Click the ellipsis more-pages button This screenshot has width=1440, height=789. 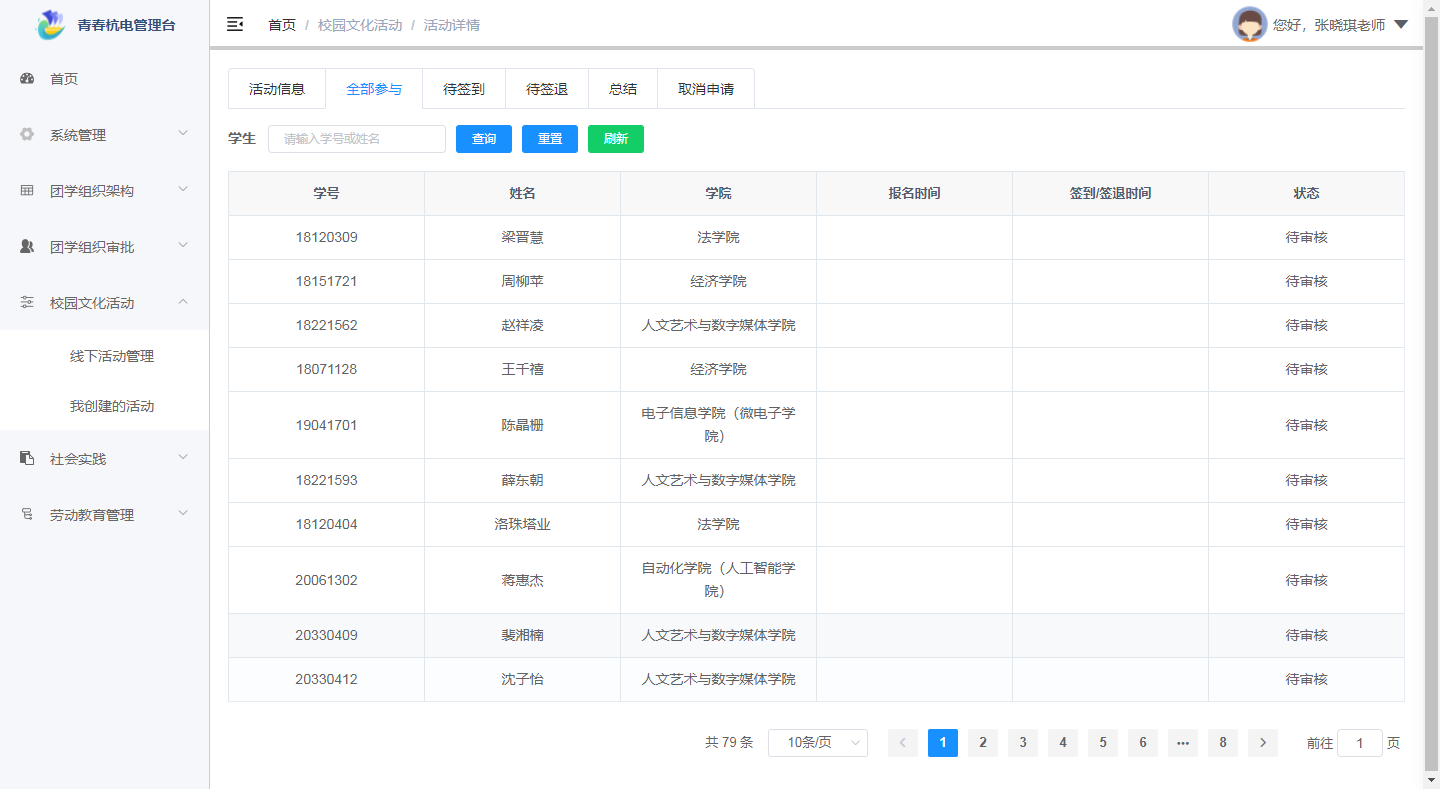(x=1183, y=742)
